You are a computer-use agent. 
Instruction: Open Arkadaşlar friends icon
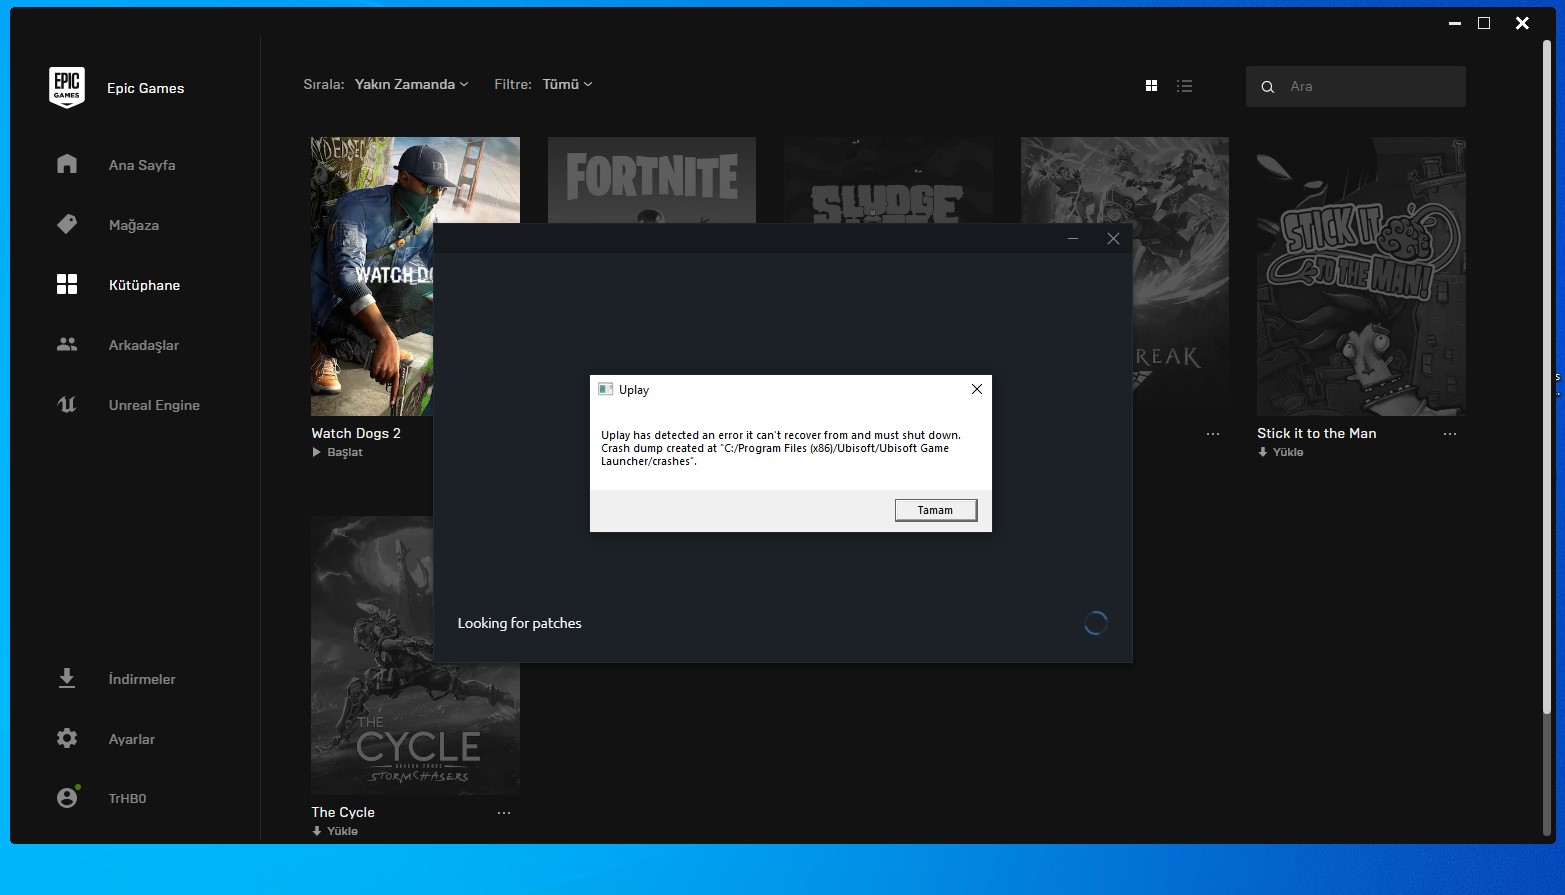click(67, 344)
